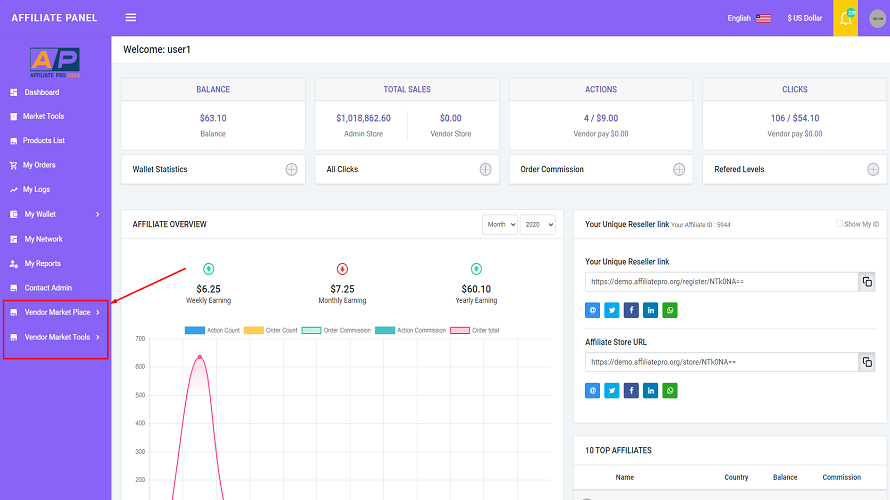Click the AFFILIATE PANEL title
The width and height of the screenshot is (890, 500).
coord(54,18)
